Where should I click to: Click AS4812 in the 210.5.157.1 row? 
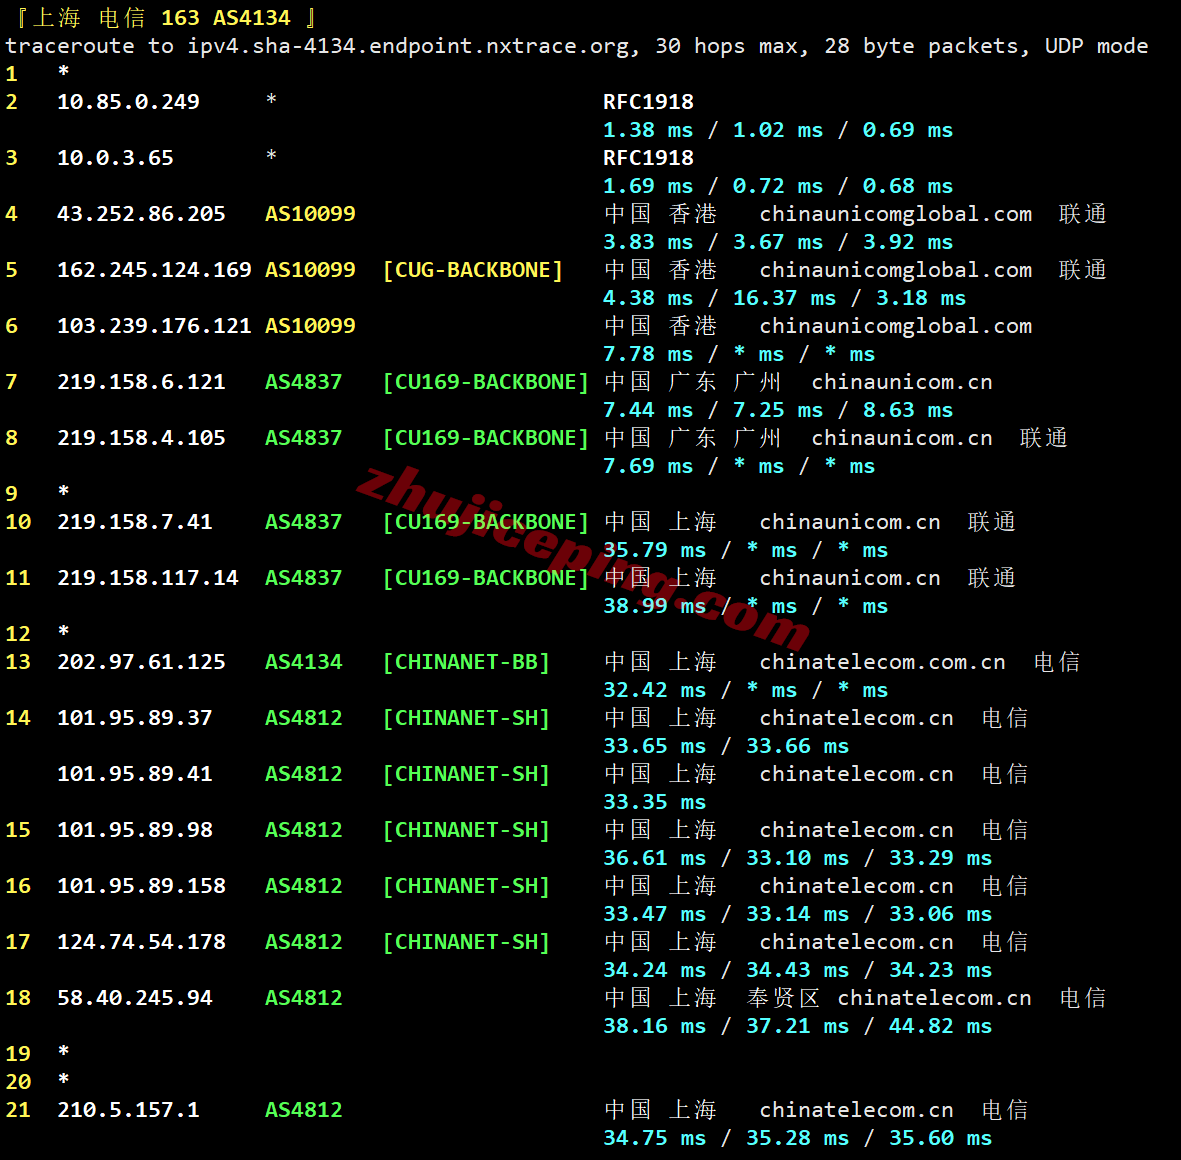(x=304, y=1110)
